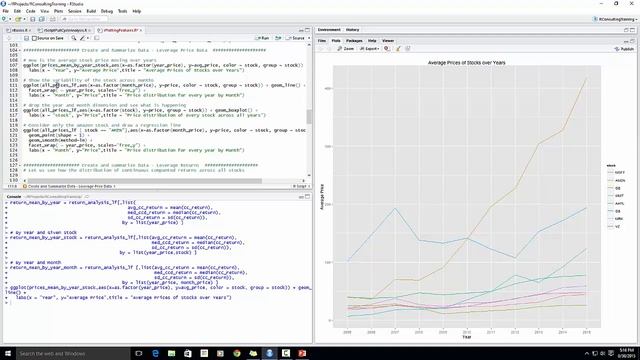Open the Code menu
The width and height of the screenshot is (640, 360).
[31, 11]
